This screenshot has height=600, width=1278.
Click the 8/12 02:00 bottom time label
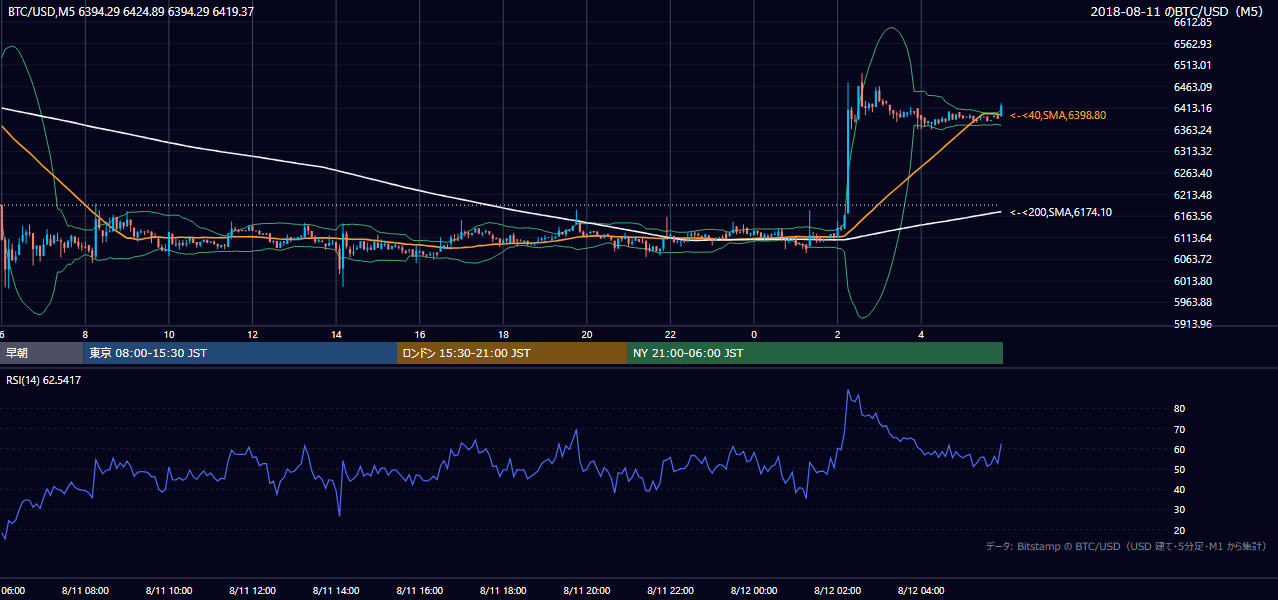click(x=838, y=591)
